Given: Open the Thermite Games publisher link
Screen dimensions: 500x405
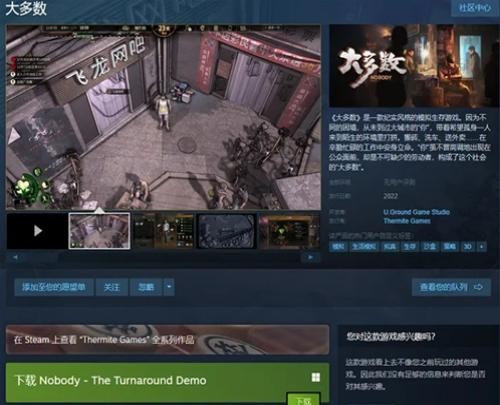Looking at the screenshot, I should click(x=407, y=221).
